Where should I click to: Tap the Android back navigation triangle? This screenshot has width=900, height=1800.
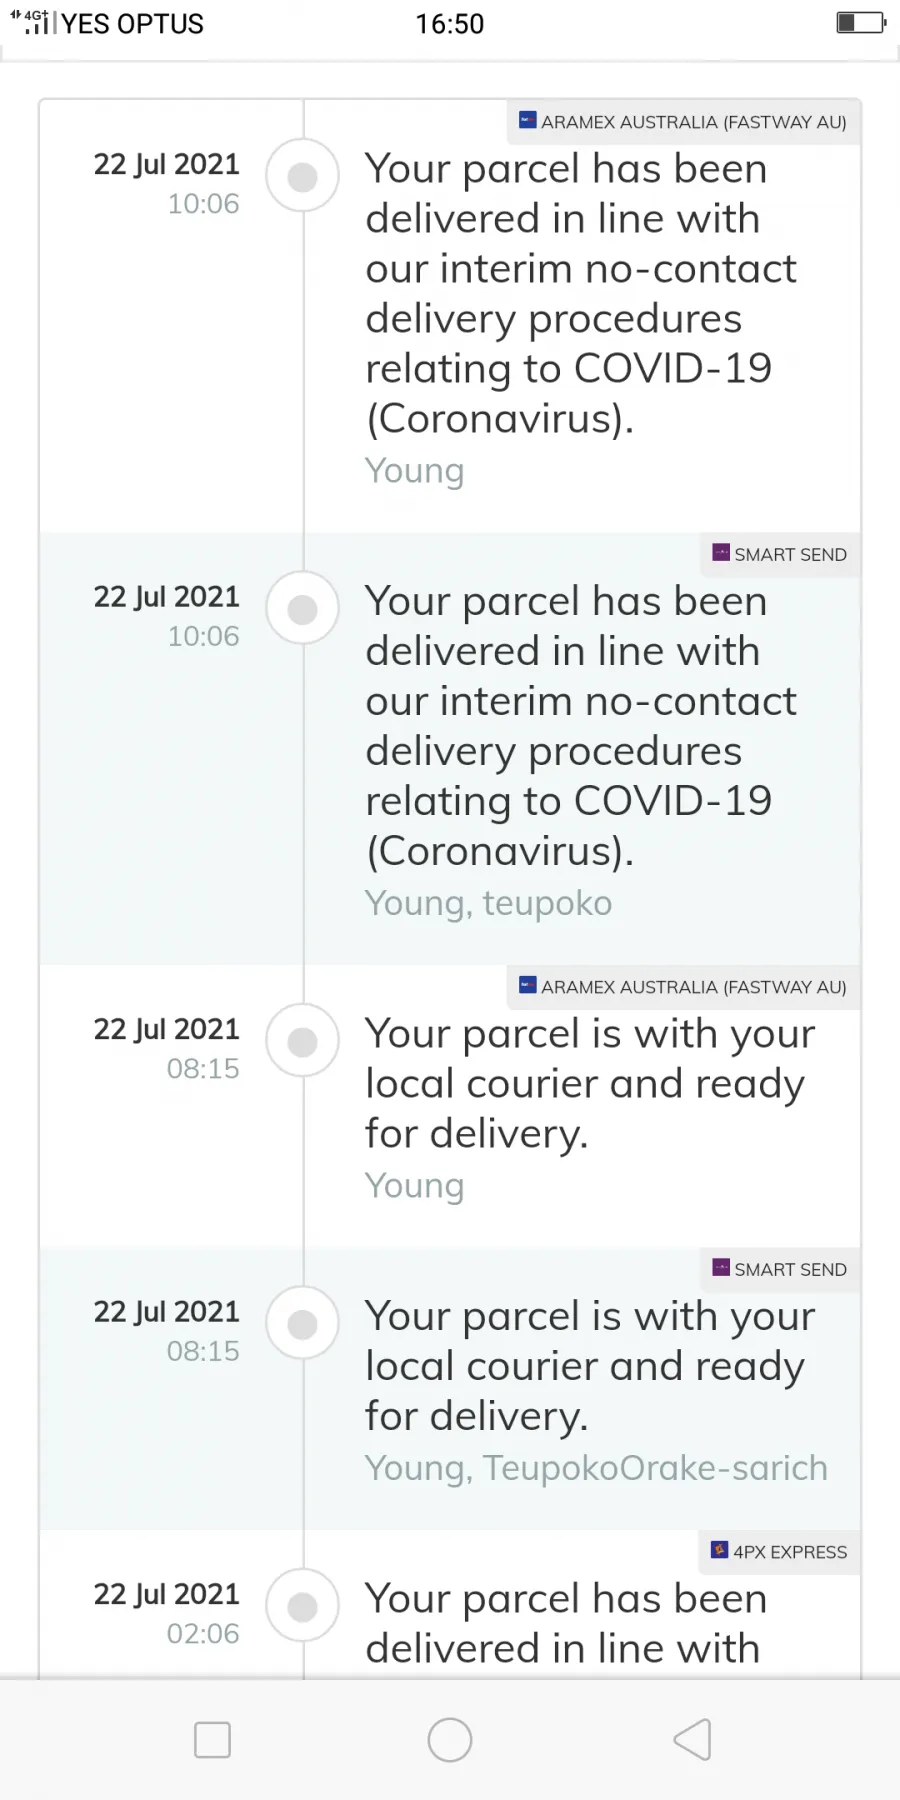pyautogui.click(x=692, y=1740)
